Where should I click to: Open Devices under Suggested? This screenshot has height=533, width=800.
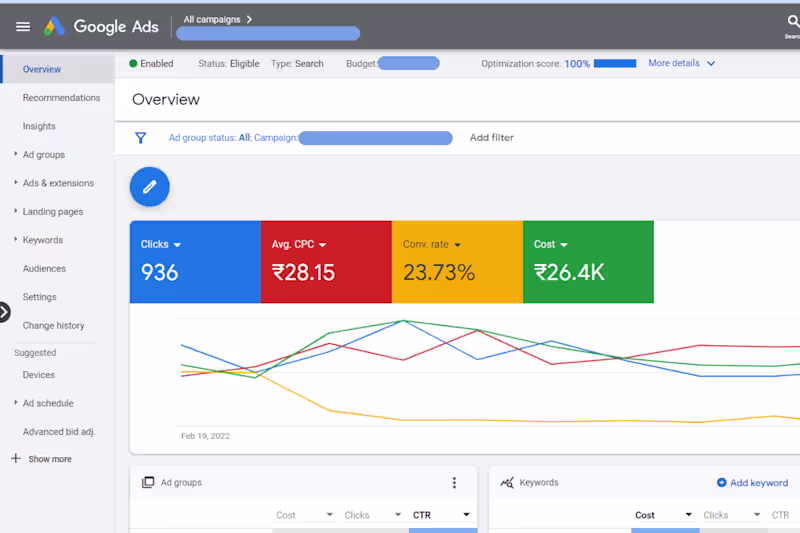tap(38, 375)
